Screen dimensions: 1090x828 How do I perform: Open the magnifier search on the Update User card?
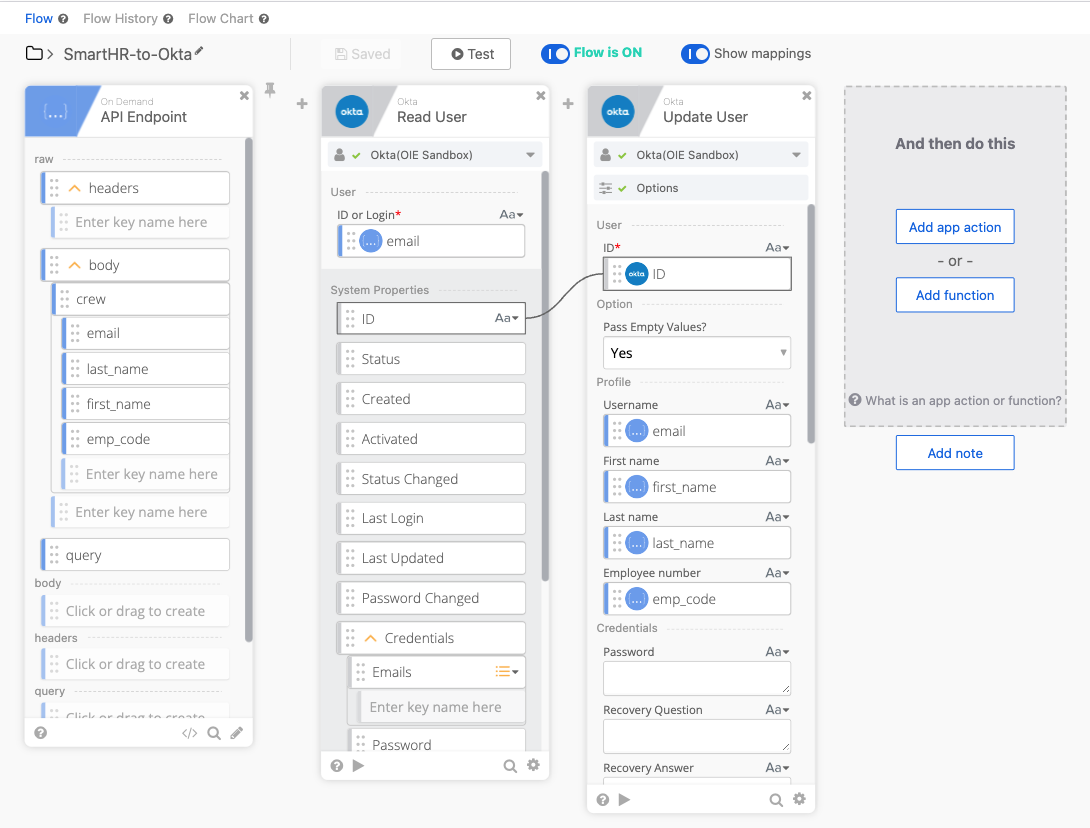(776, 799)
